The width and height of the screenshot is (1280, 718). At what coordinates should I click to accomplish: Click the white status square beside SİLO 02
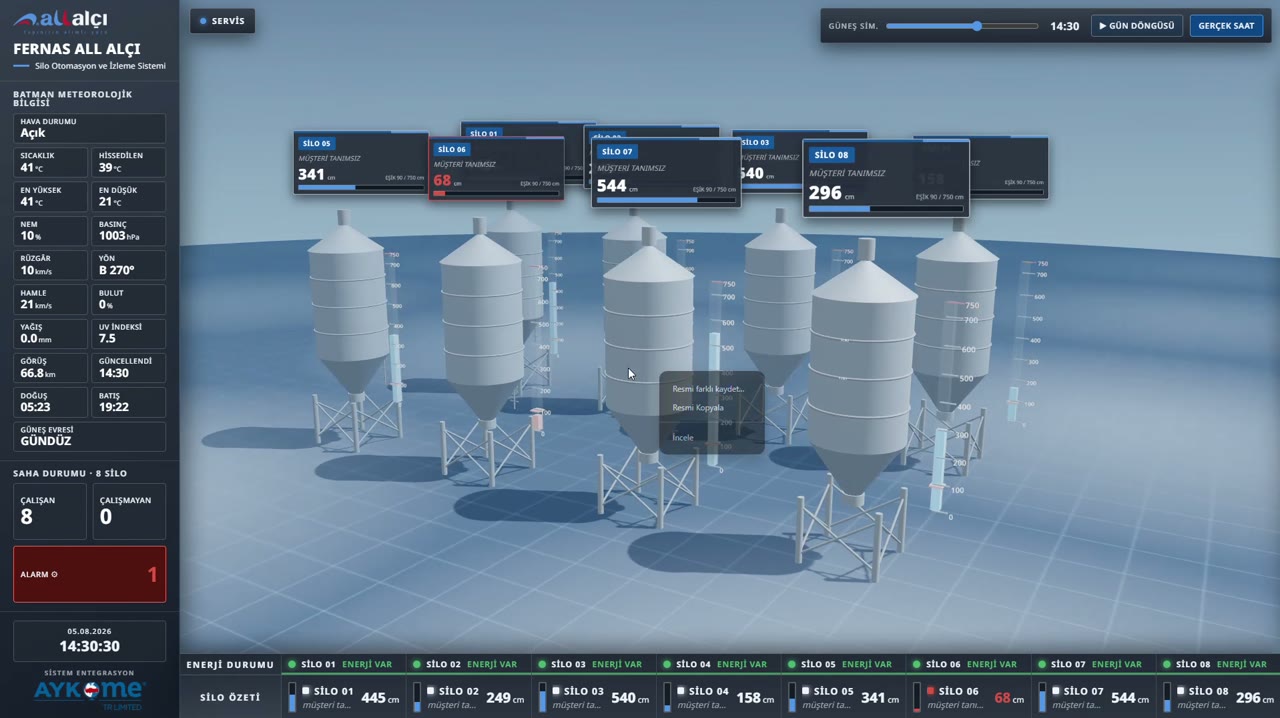[431, 691]
